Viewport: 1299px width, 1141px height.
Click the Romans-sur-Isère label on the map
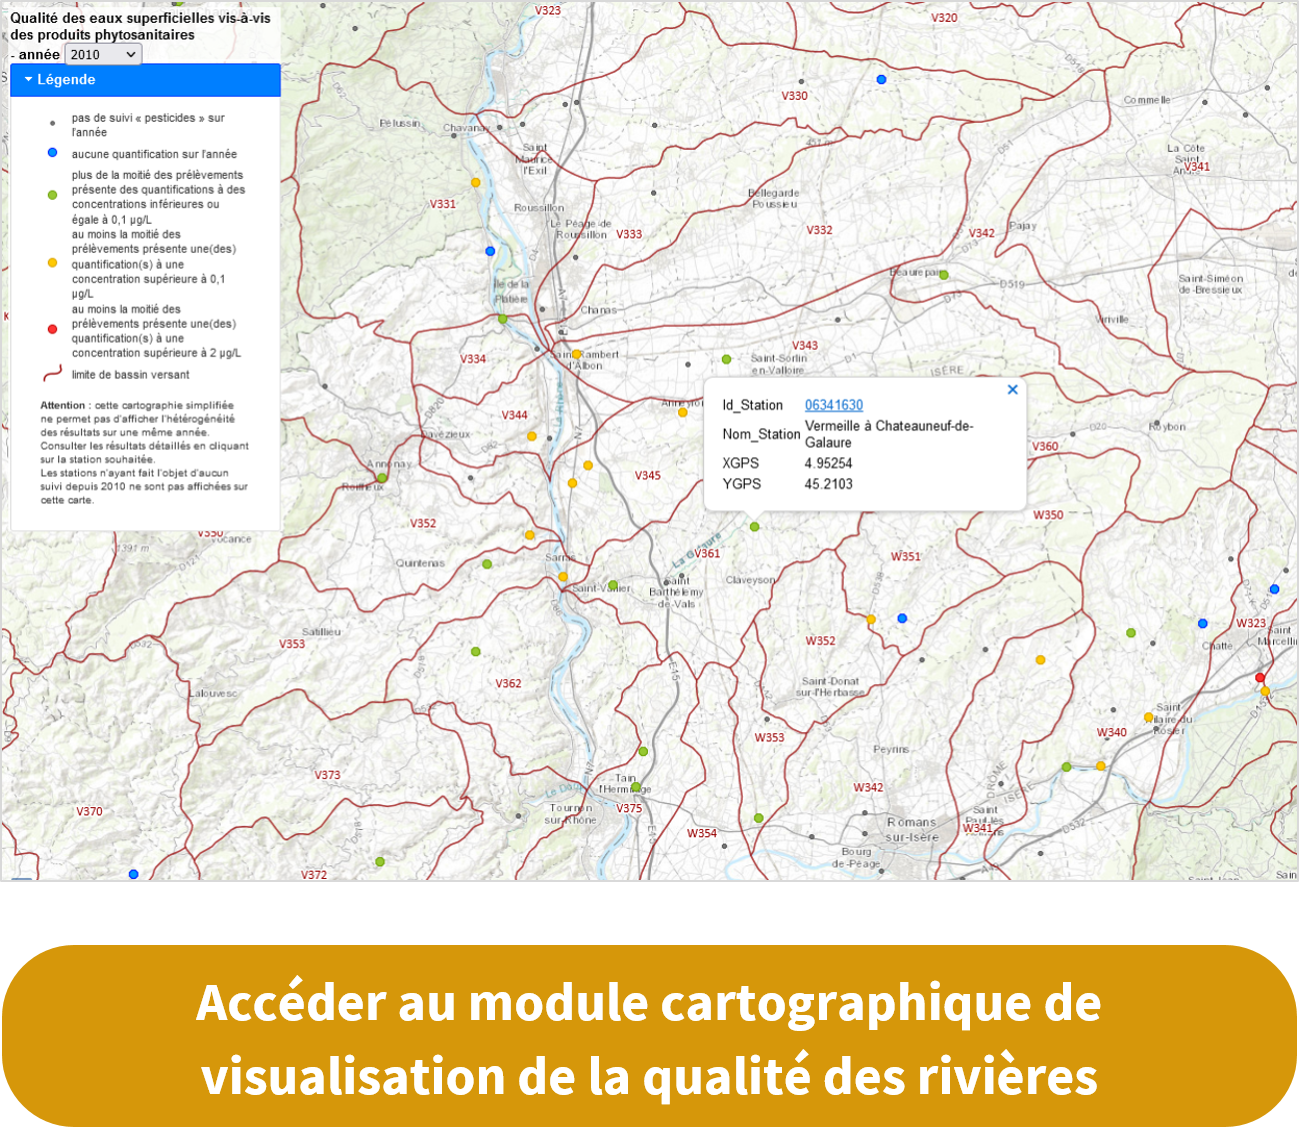911,829
